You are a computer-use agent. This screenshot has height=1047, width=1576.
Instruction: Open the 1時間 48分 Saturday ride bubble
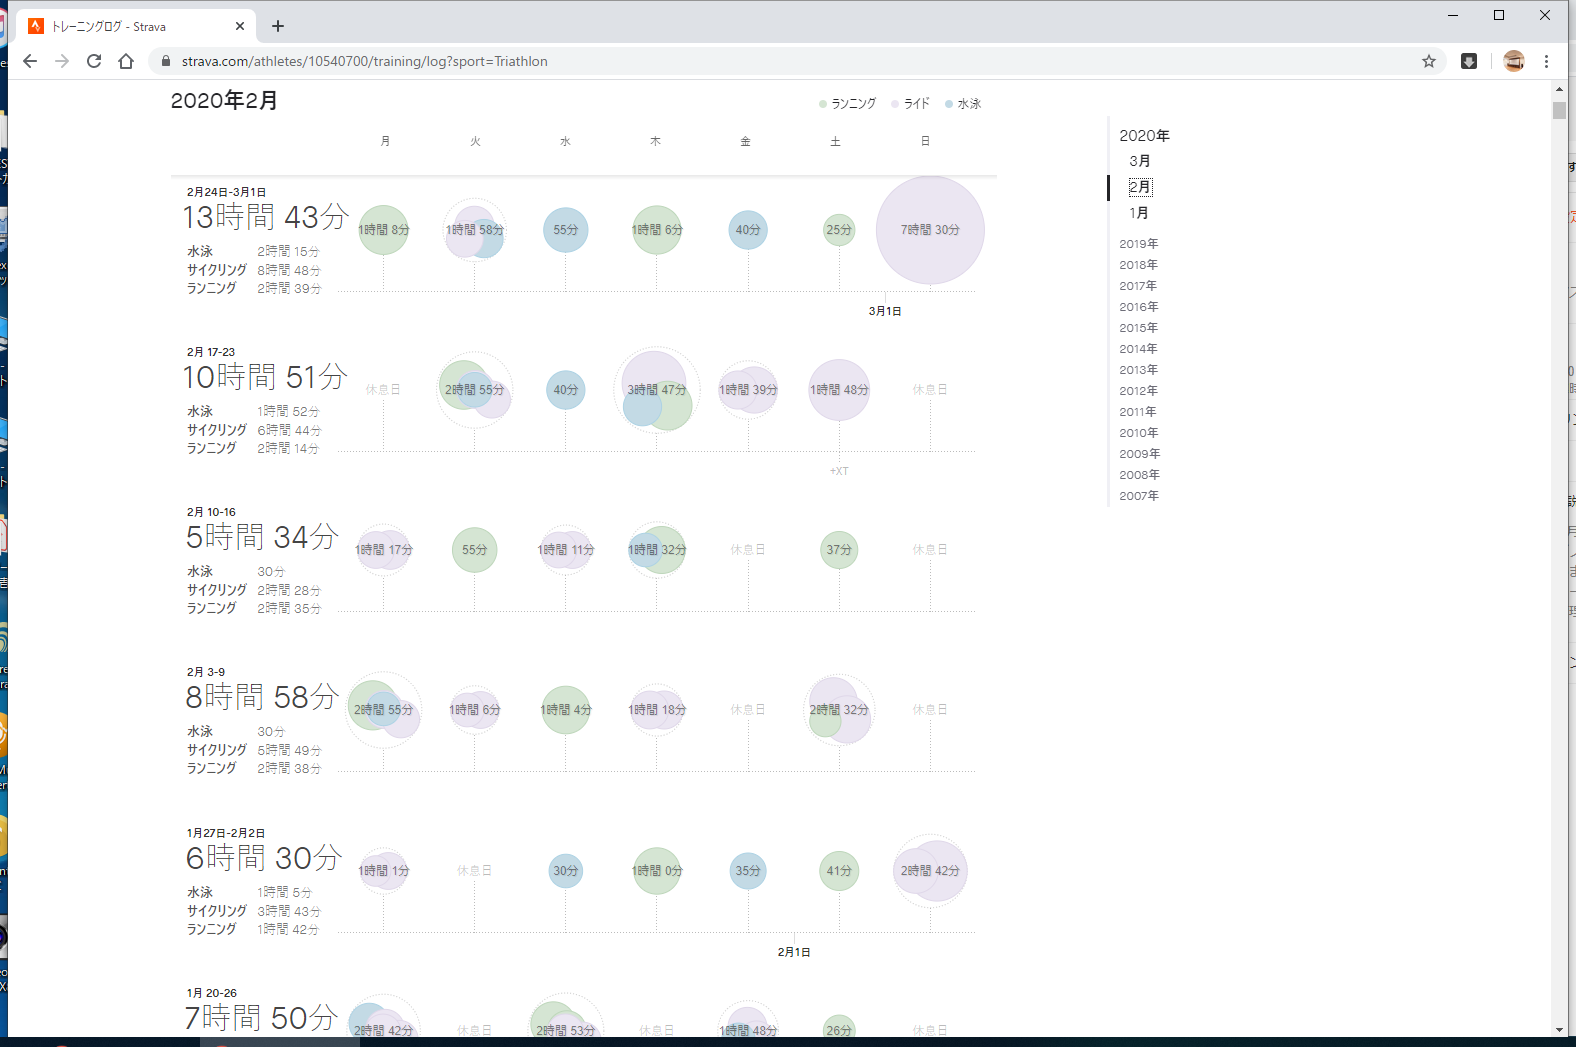coord(839,390)
